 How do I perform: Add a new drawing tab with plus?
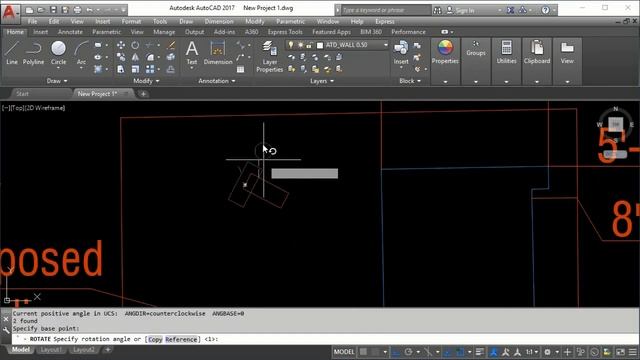pos(143,94)
